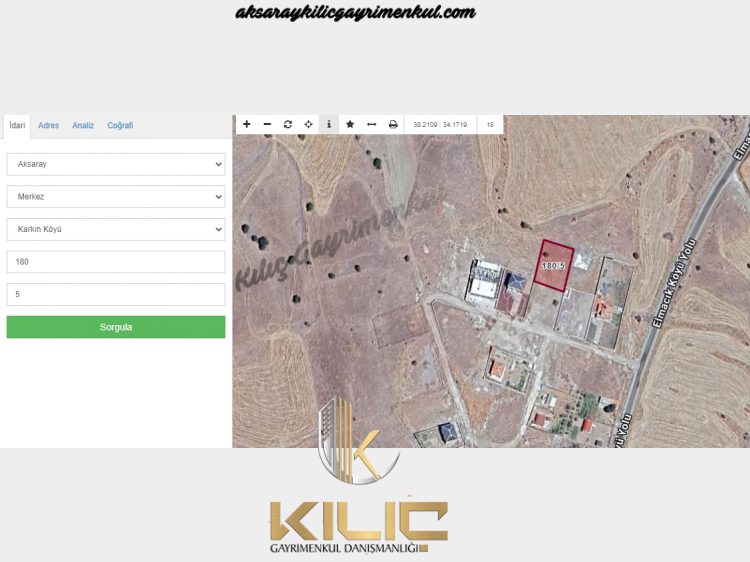Switch to the Adres tab
Image resolution: width=750 pixels, height=562 pixels.
click(48, 125)
